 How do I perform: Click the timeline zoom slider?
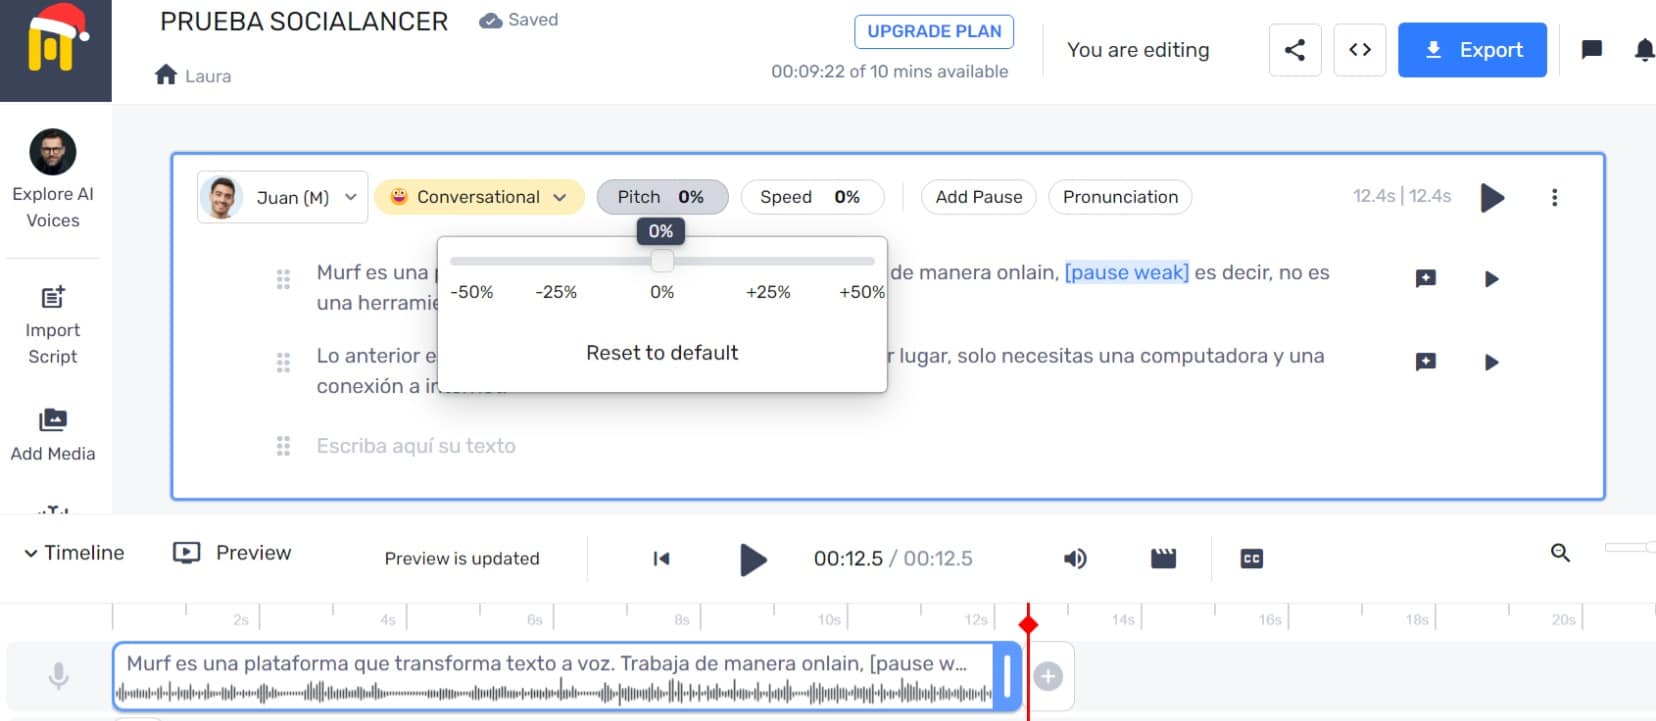(x=1630, y=547)
